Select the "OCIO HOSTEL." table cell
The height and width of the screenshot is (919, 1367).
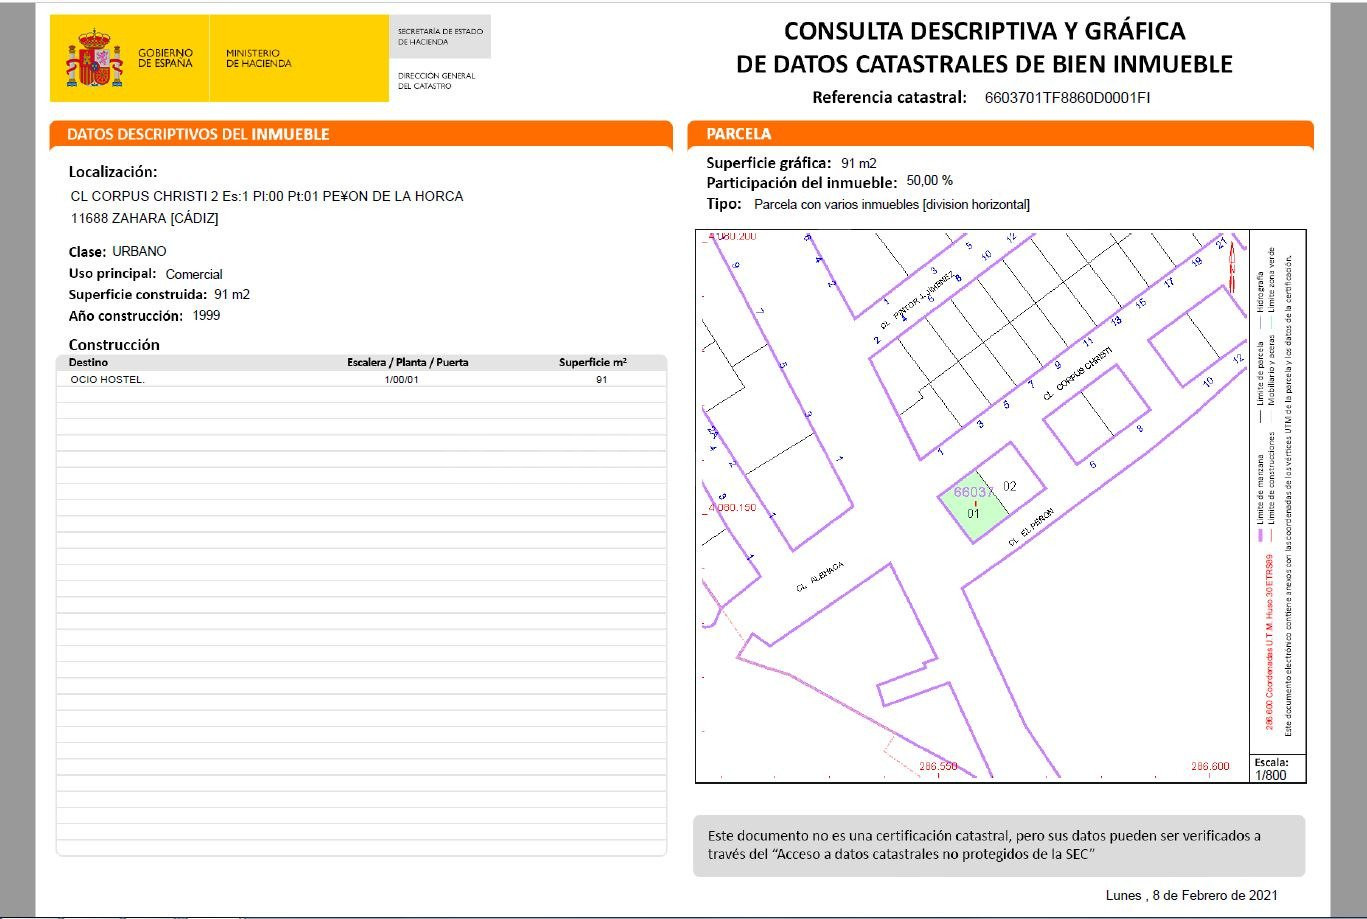tap(107, 380)
